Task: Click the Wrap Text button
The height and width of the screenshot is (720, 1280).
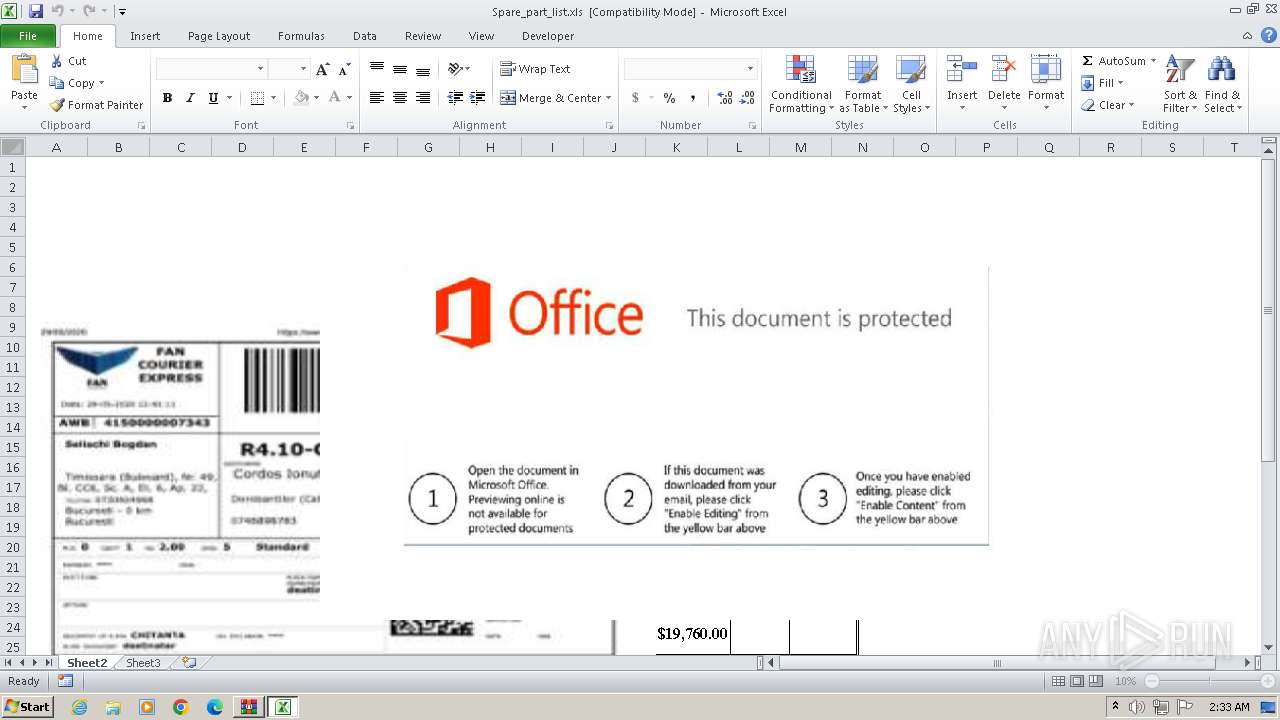Action: tap(535, 69)
